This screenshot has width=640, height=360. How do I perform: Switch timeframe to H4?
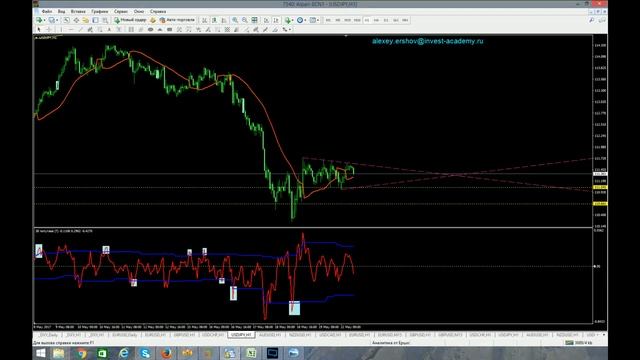[x=376, y=20]
